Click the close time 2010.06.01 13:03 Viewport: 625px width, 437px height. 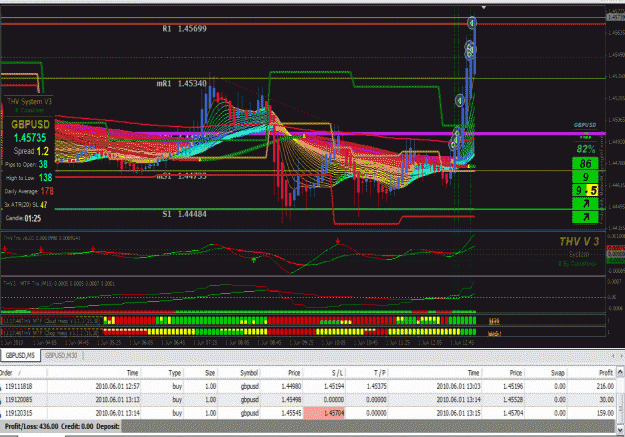(458, 386)
